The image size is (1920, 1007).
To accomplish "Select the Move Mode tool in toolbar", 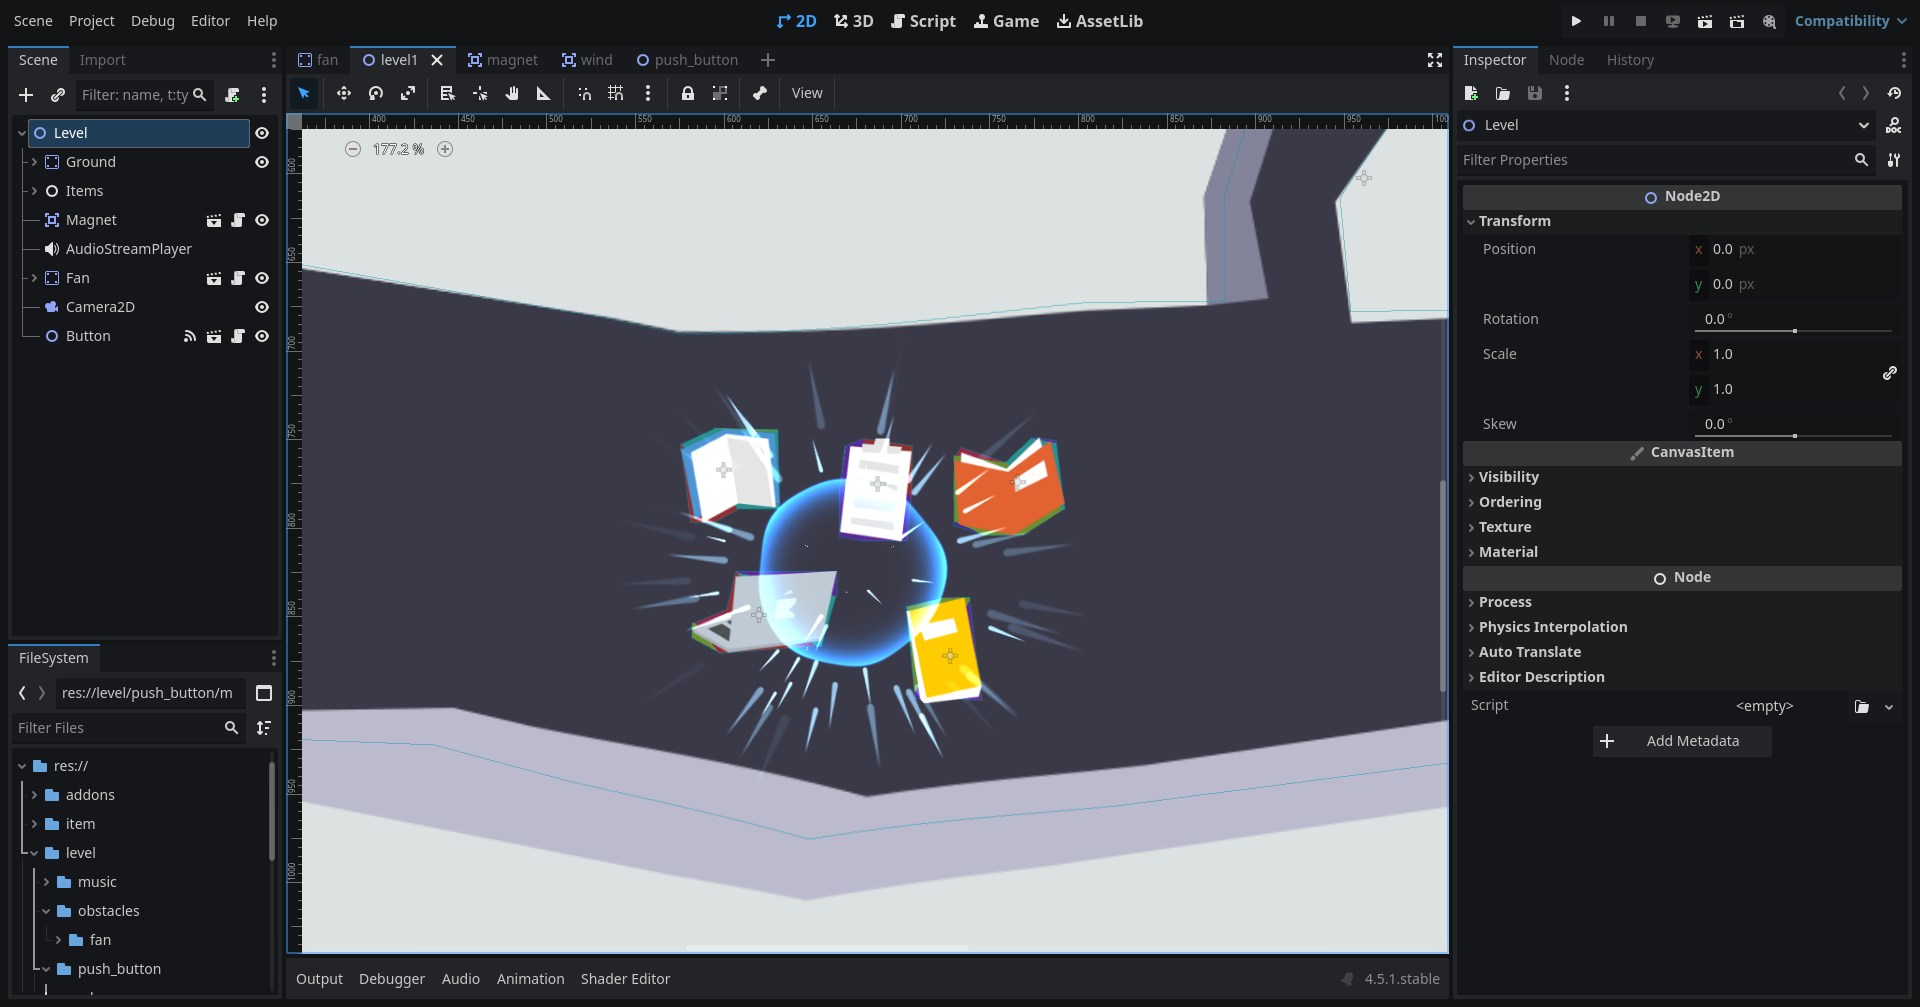I will (343, 93).
